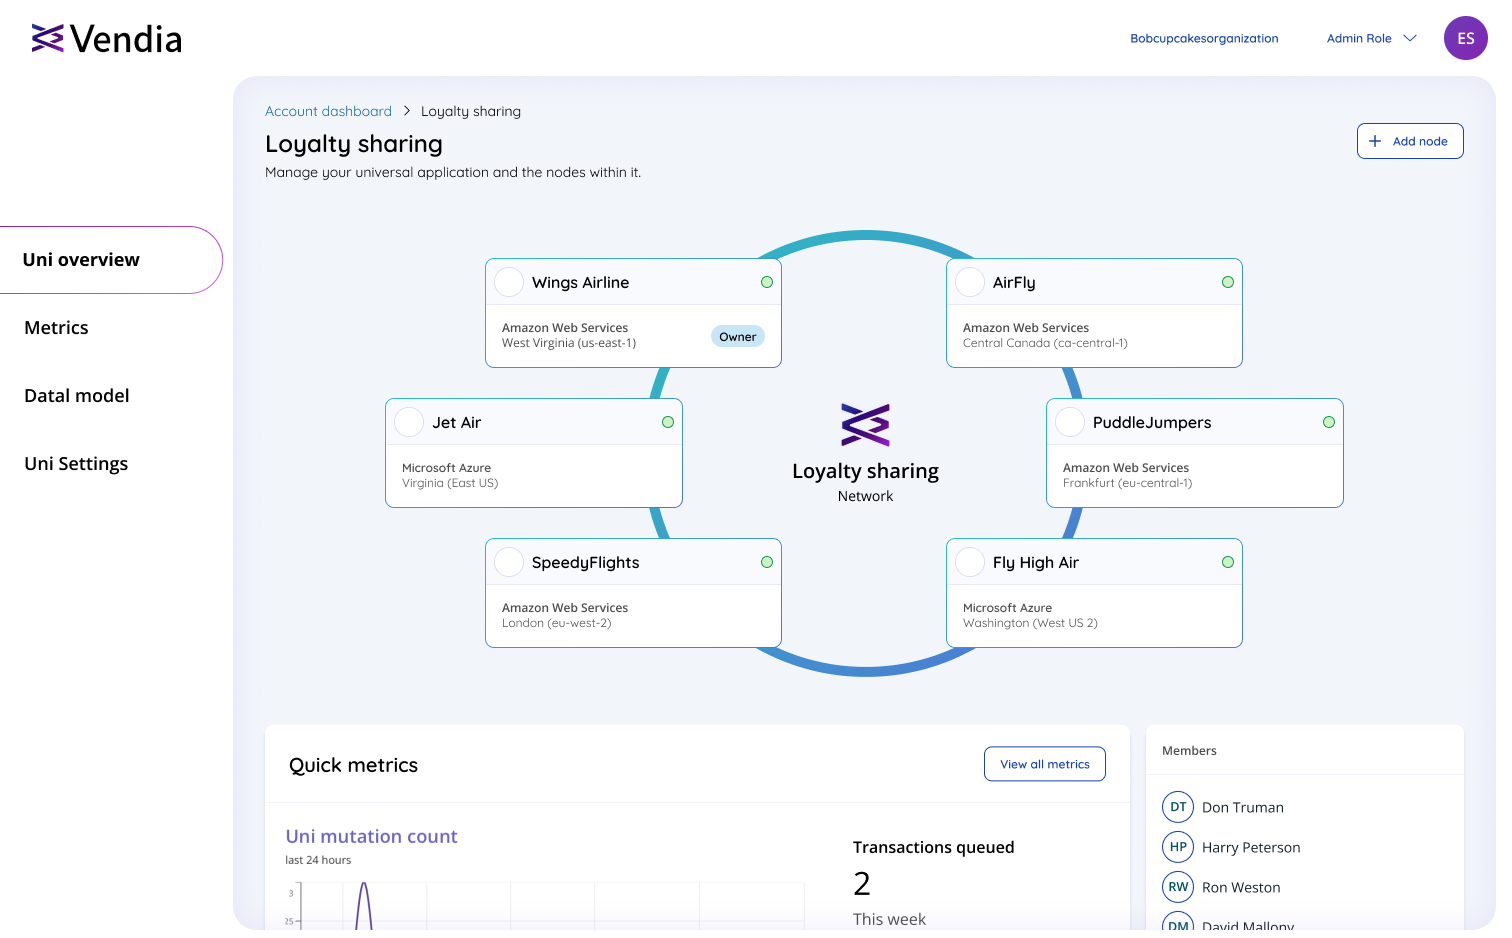Click the Jet Air node avatar circle

409,422
